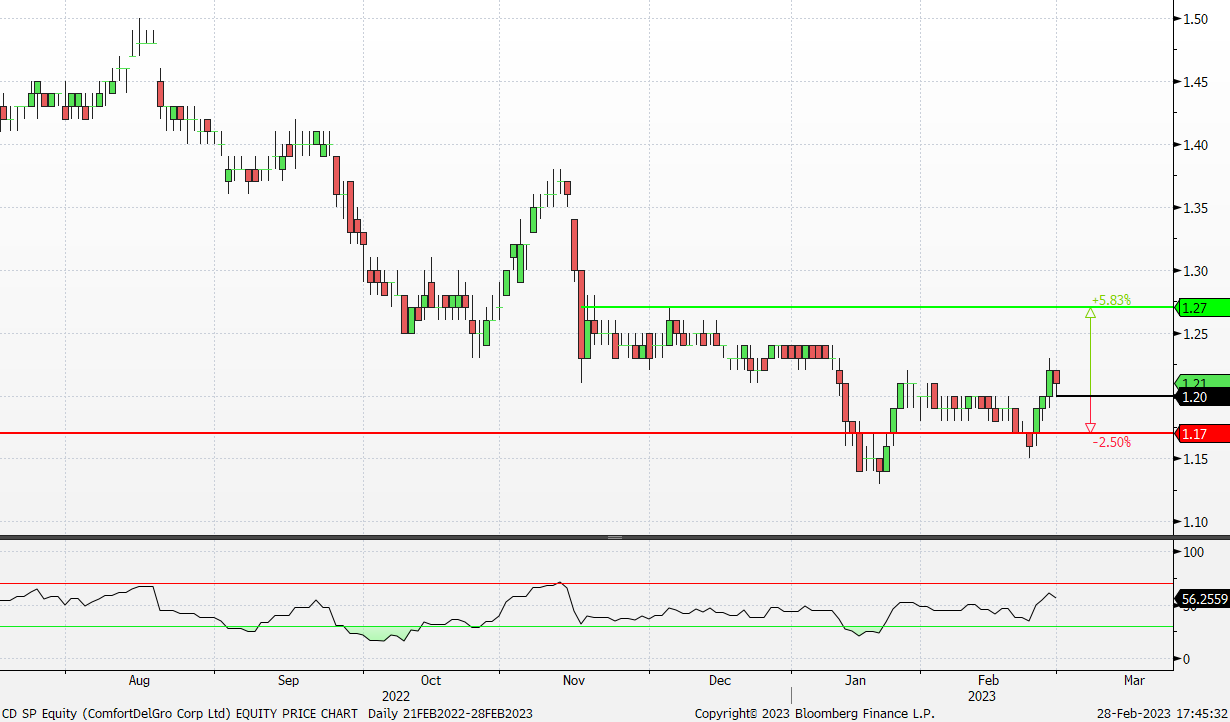Image resolution: width=1230 pixels, height=722 pixels.
Task: Click the Sep month label
Action: pos(288,680)
